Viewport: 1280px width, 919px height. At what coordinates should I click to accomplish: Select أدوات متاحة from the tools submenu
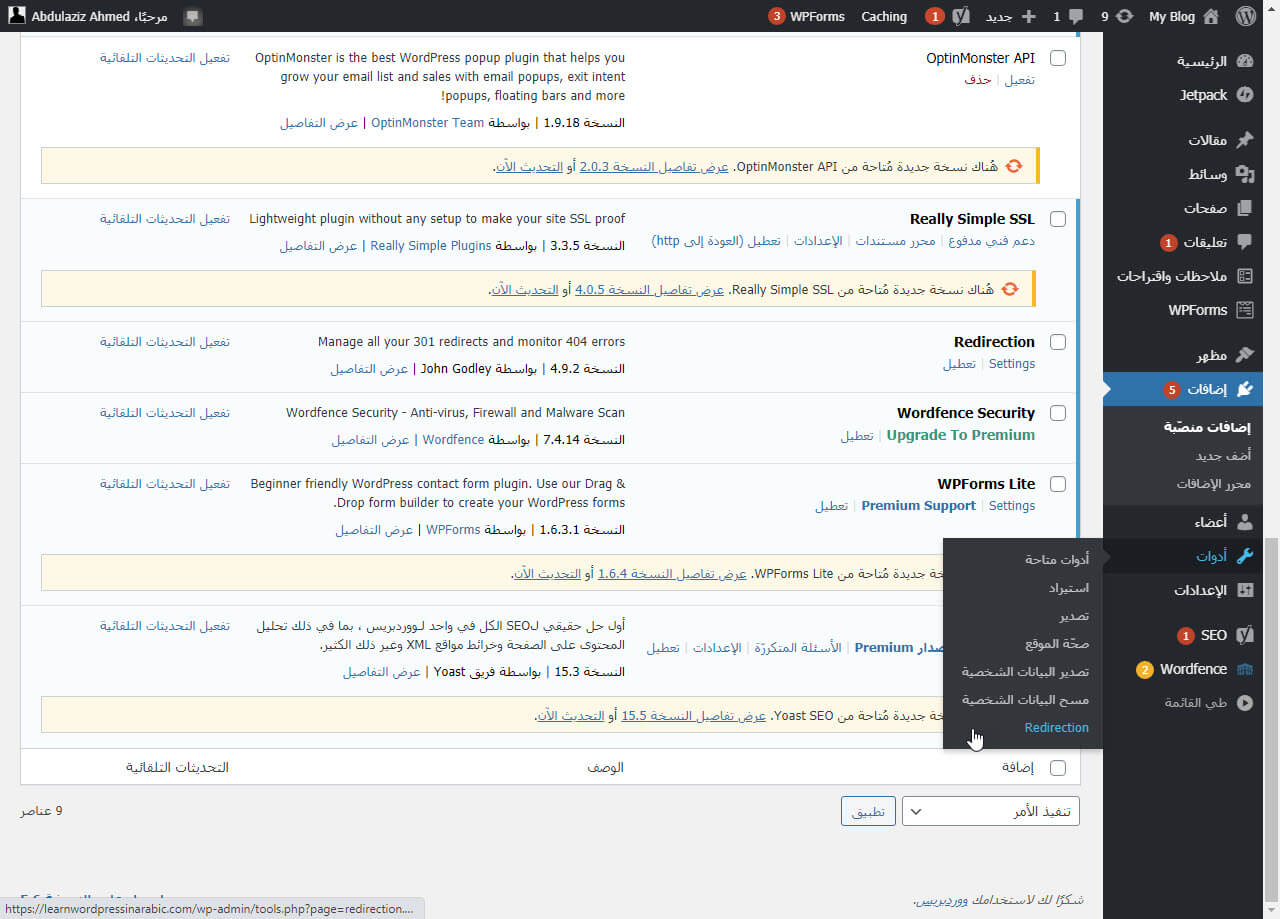[1057, 559]
